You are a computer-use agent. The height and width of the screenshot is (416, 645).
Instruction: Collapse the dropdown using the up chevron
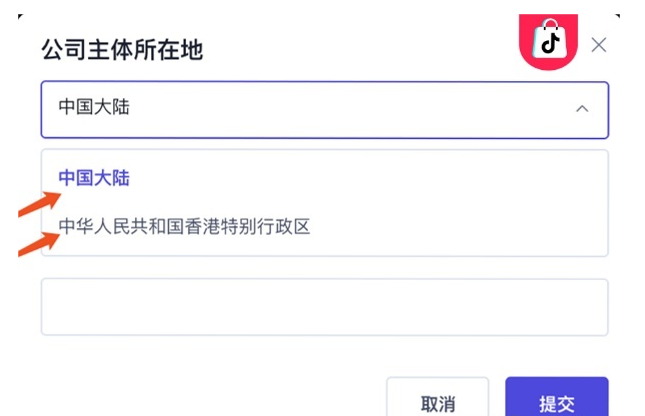[x=582, y=109]
